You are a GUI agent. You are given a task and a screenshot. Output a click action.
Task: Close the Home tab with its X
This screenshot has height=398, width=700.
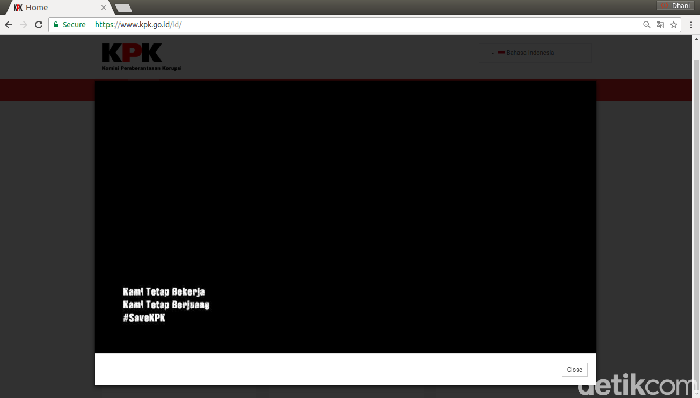[103, 8]
